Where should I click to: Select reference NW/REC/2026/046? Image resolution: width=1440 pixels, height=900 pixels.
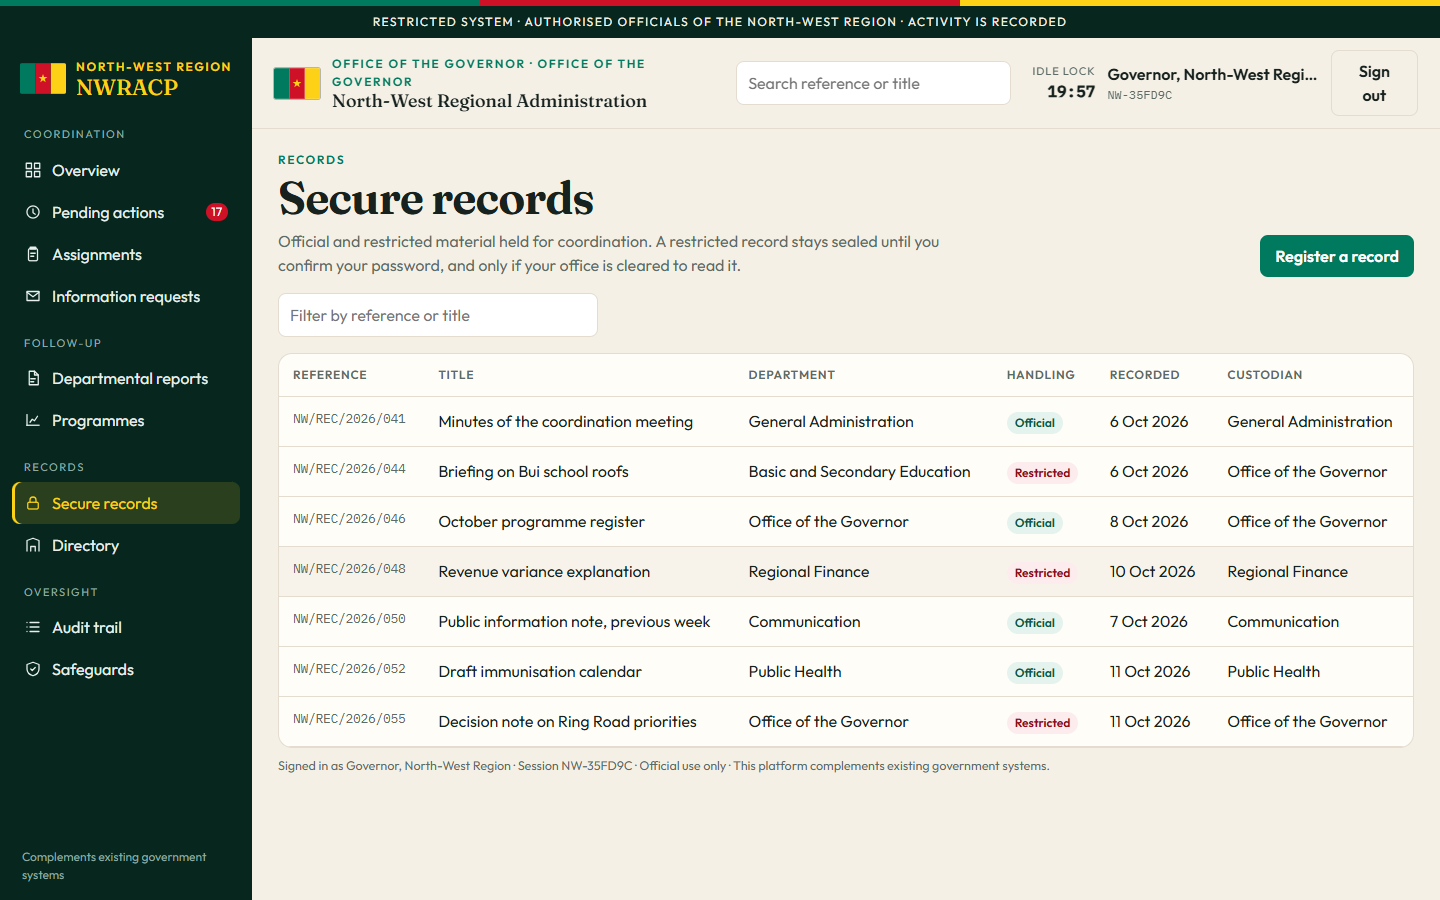(349, 519)
